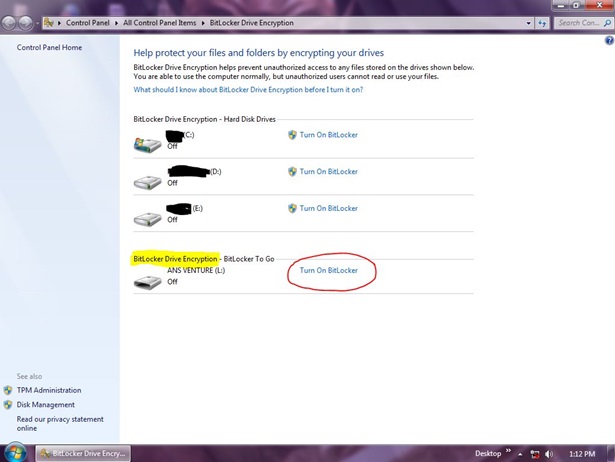Click the Desktop toolbar label in taskbar
The width and height of the screenshot is (615, 462).
point(488,453)
